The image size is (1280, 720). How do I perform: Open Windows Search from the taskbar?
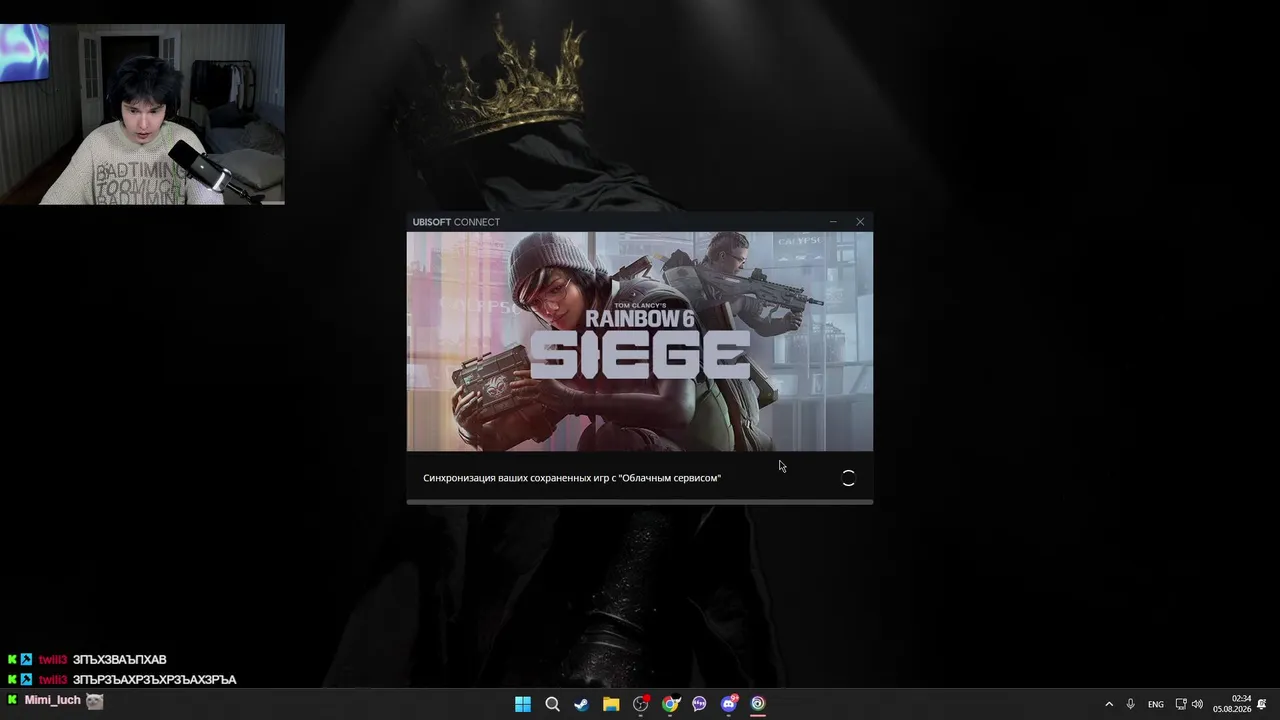point(552,704)
